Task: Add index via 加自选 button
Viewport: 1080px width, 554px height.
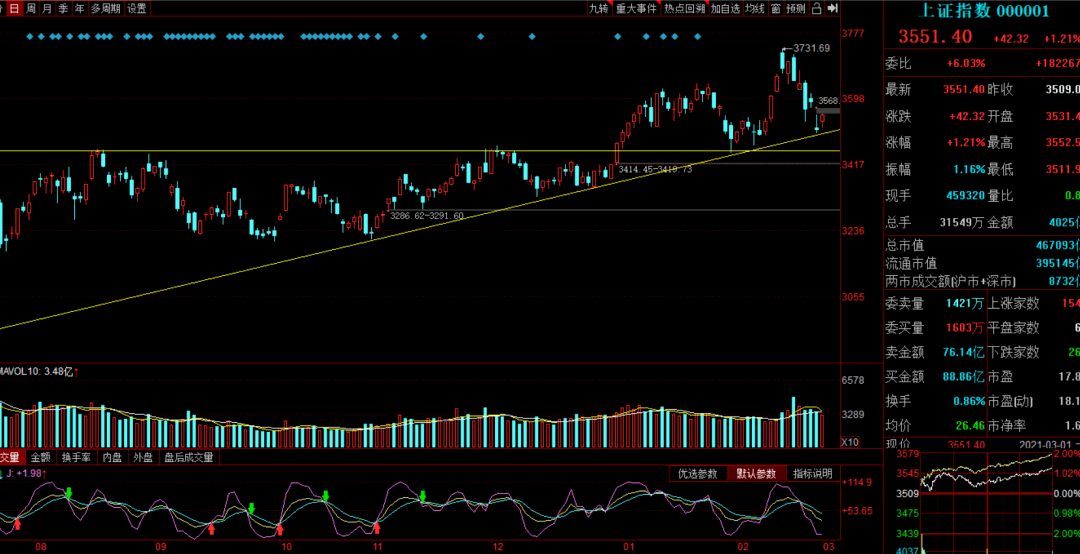Action: click(725, 8)
